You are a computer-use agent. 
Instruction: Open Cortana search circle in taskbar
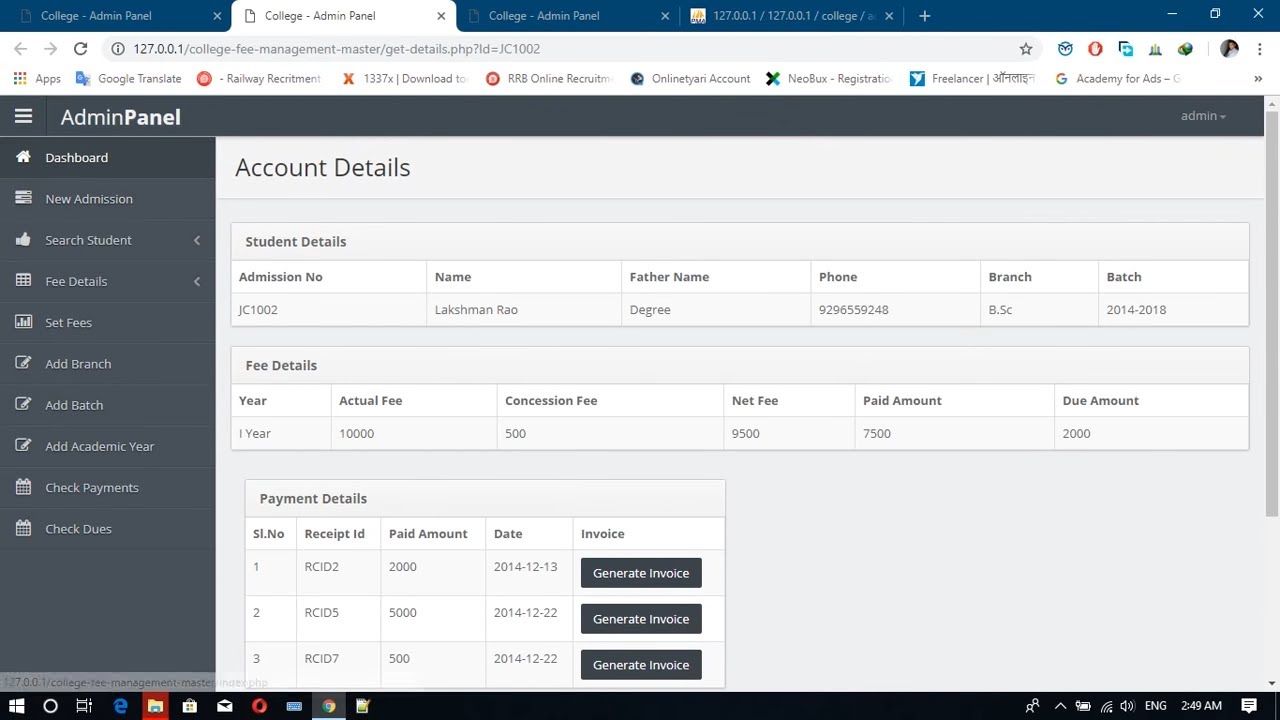click(50, 706)
